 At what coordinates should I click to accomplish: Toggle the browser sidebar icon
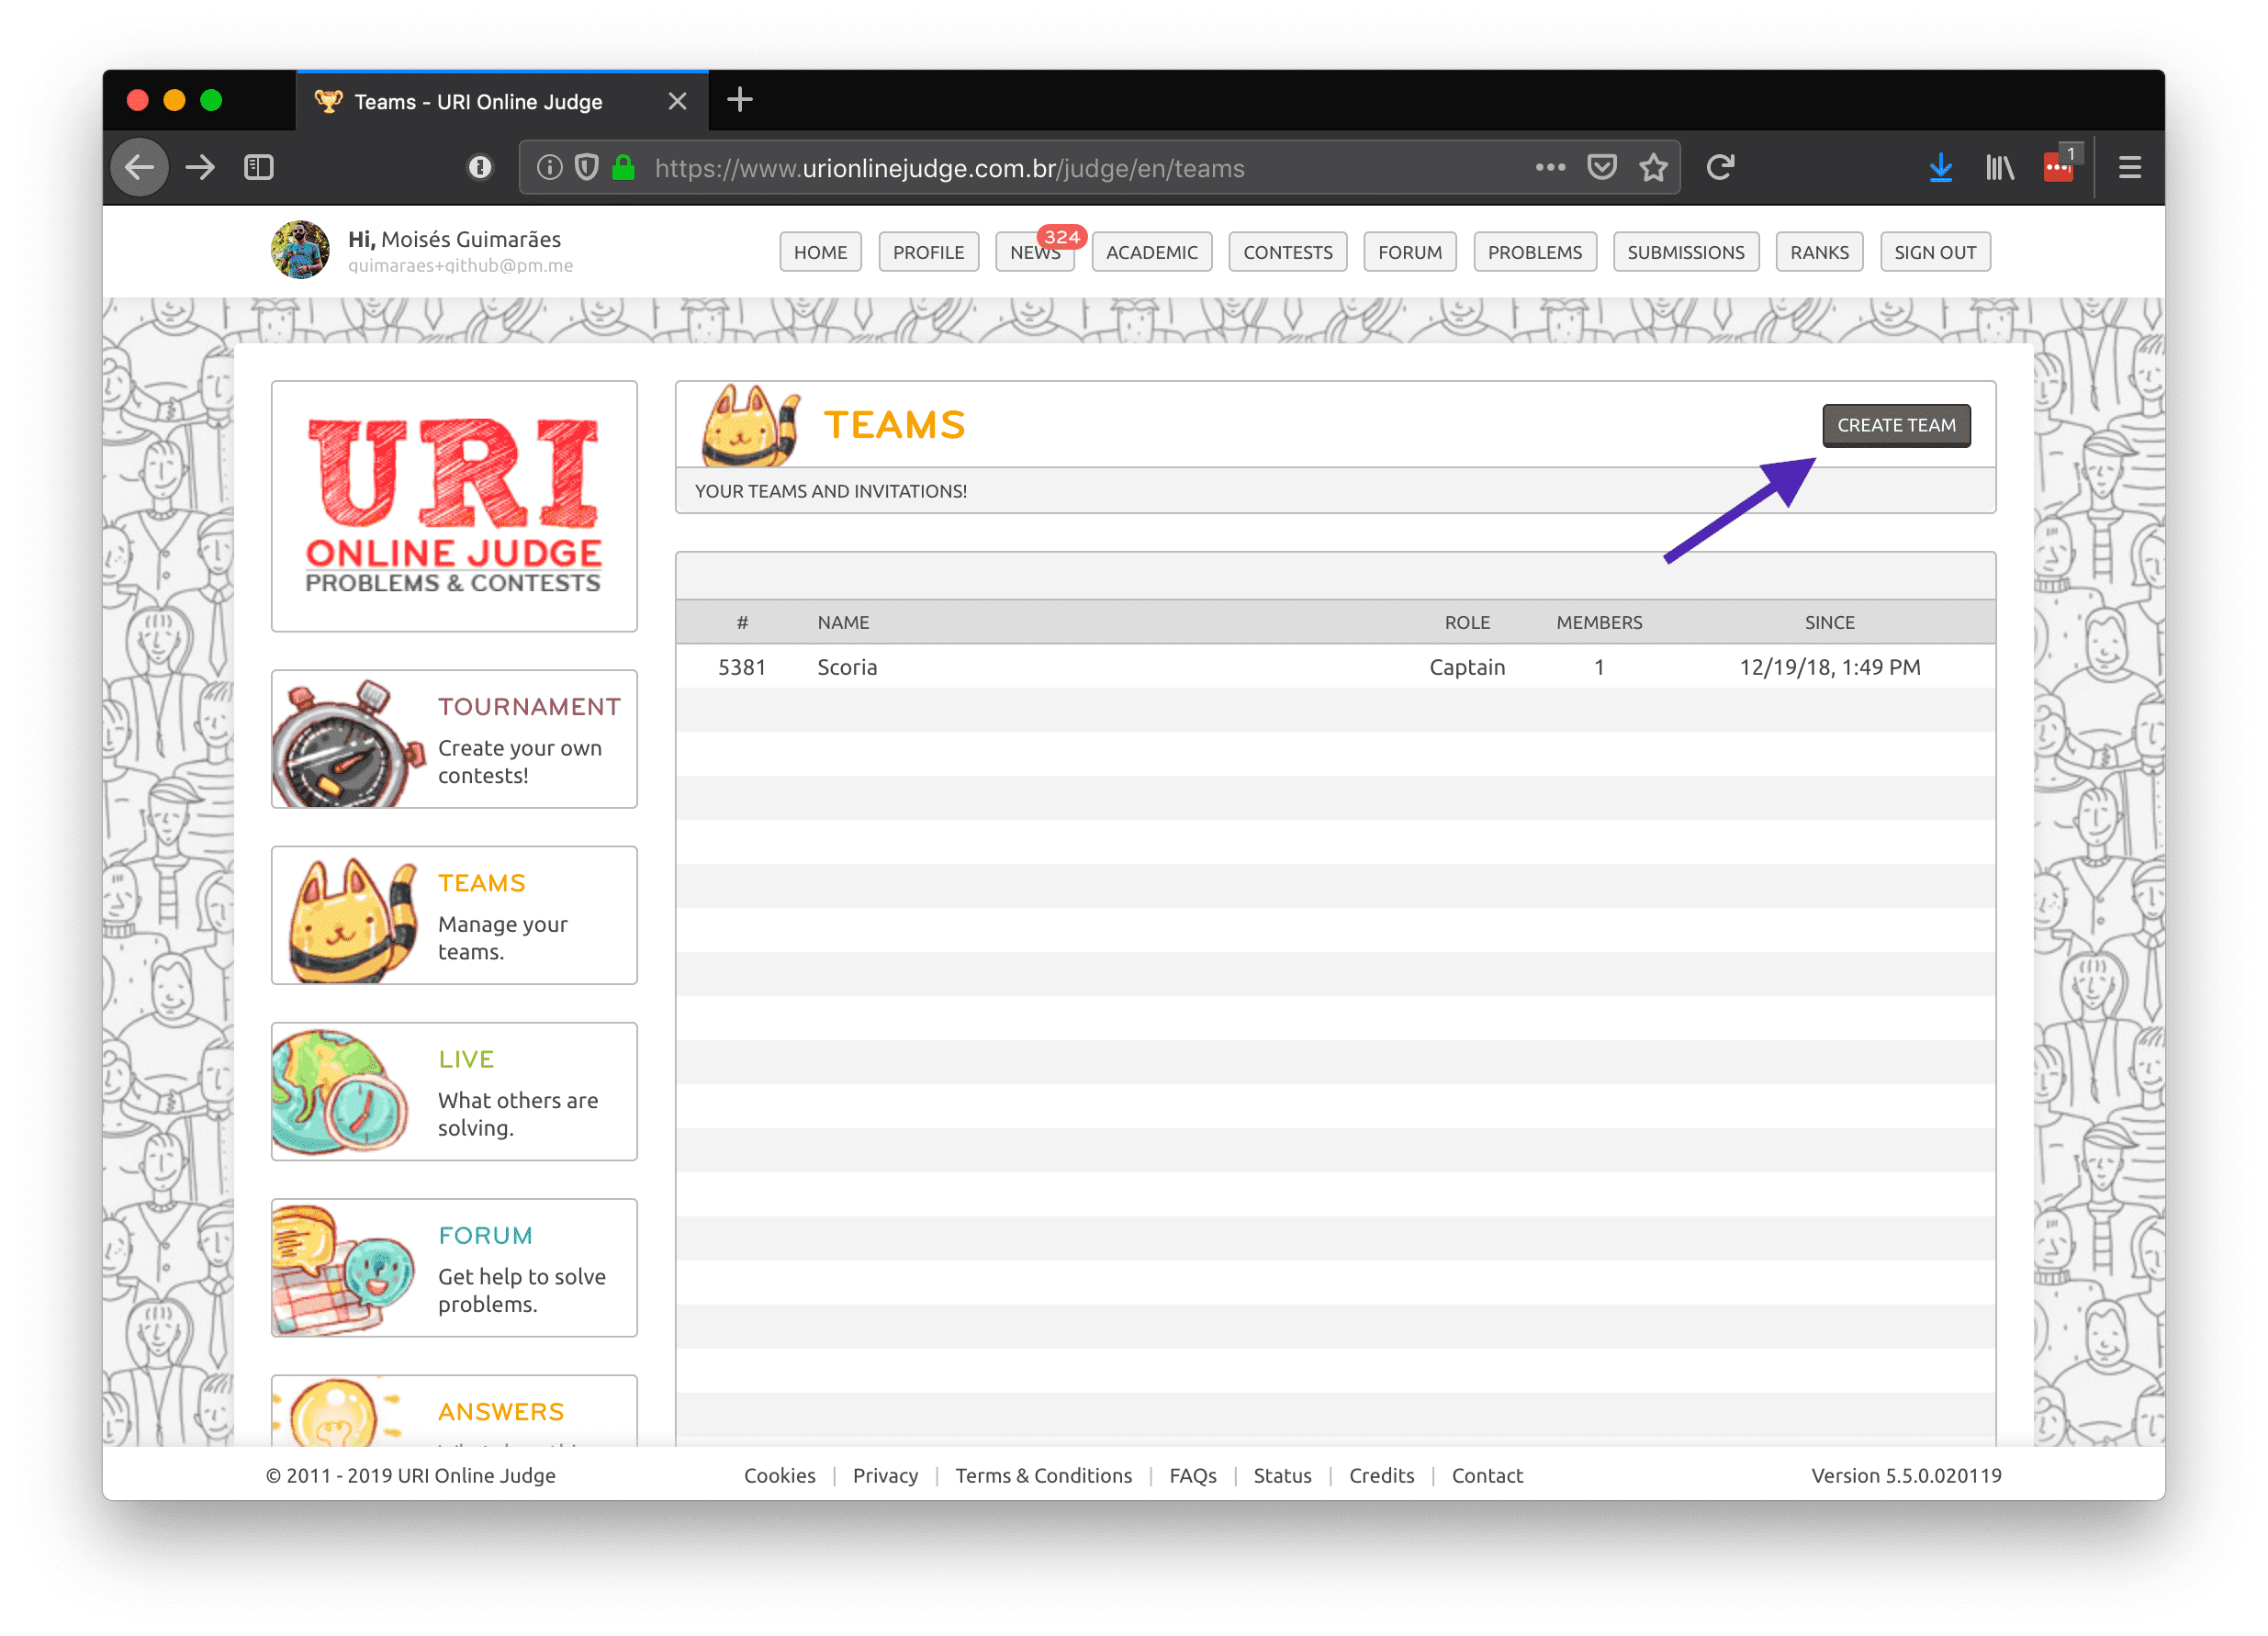[259, 167]
